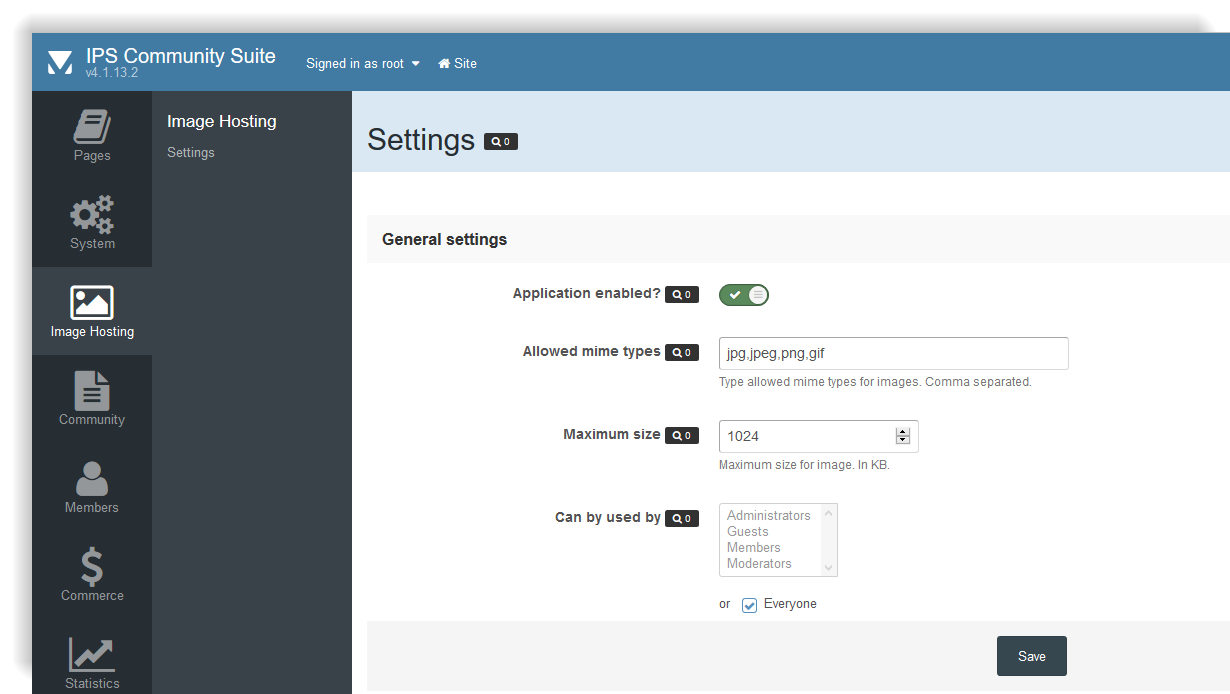Expand the Signed in as root dropdown
1230x694 pixels.
(x=363, y=63)
